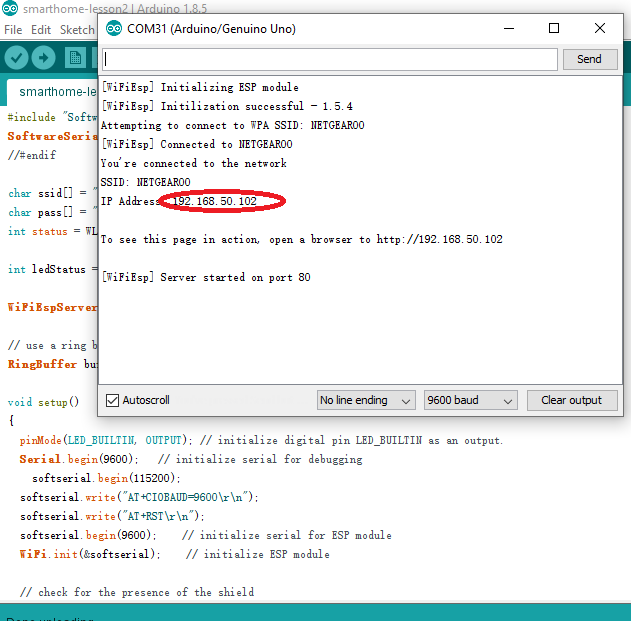The image size is (631, 621).
Task: Click the pinMode(LED_BUILTIN, OUTPUT) code line
Action: coord(262,440)
